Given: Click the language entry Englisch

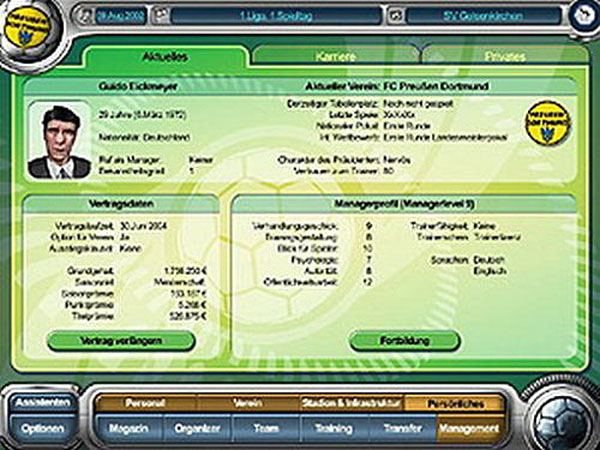Looking at the screenshot, I should click(490, 271).
